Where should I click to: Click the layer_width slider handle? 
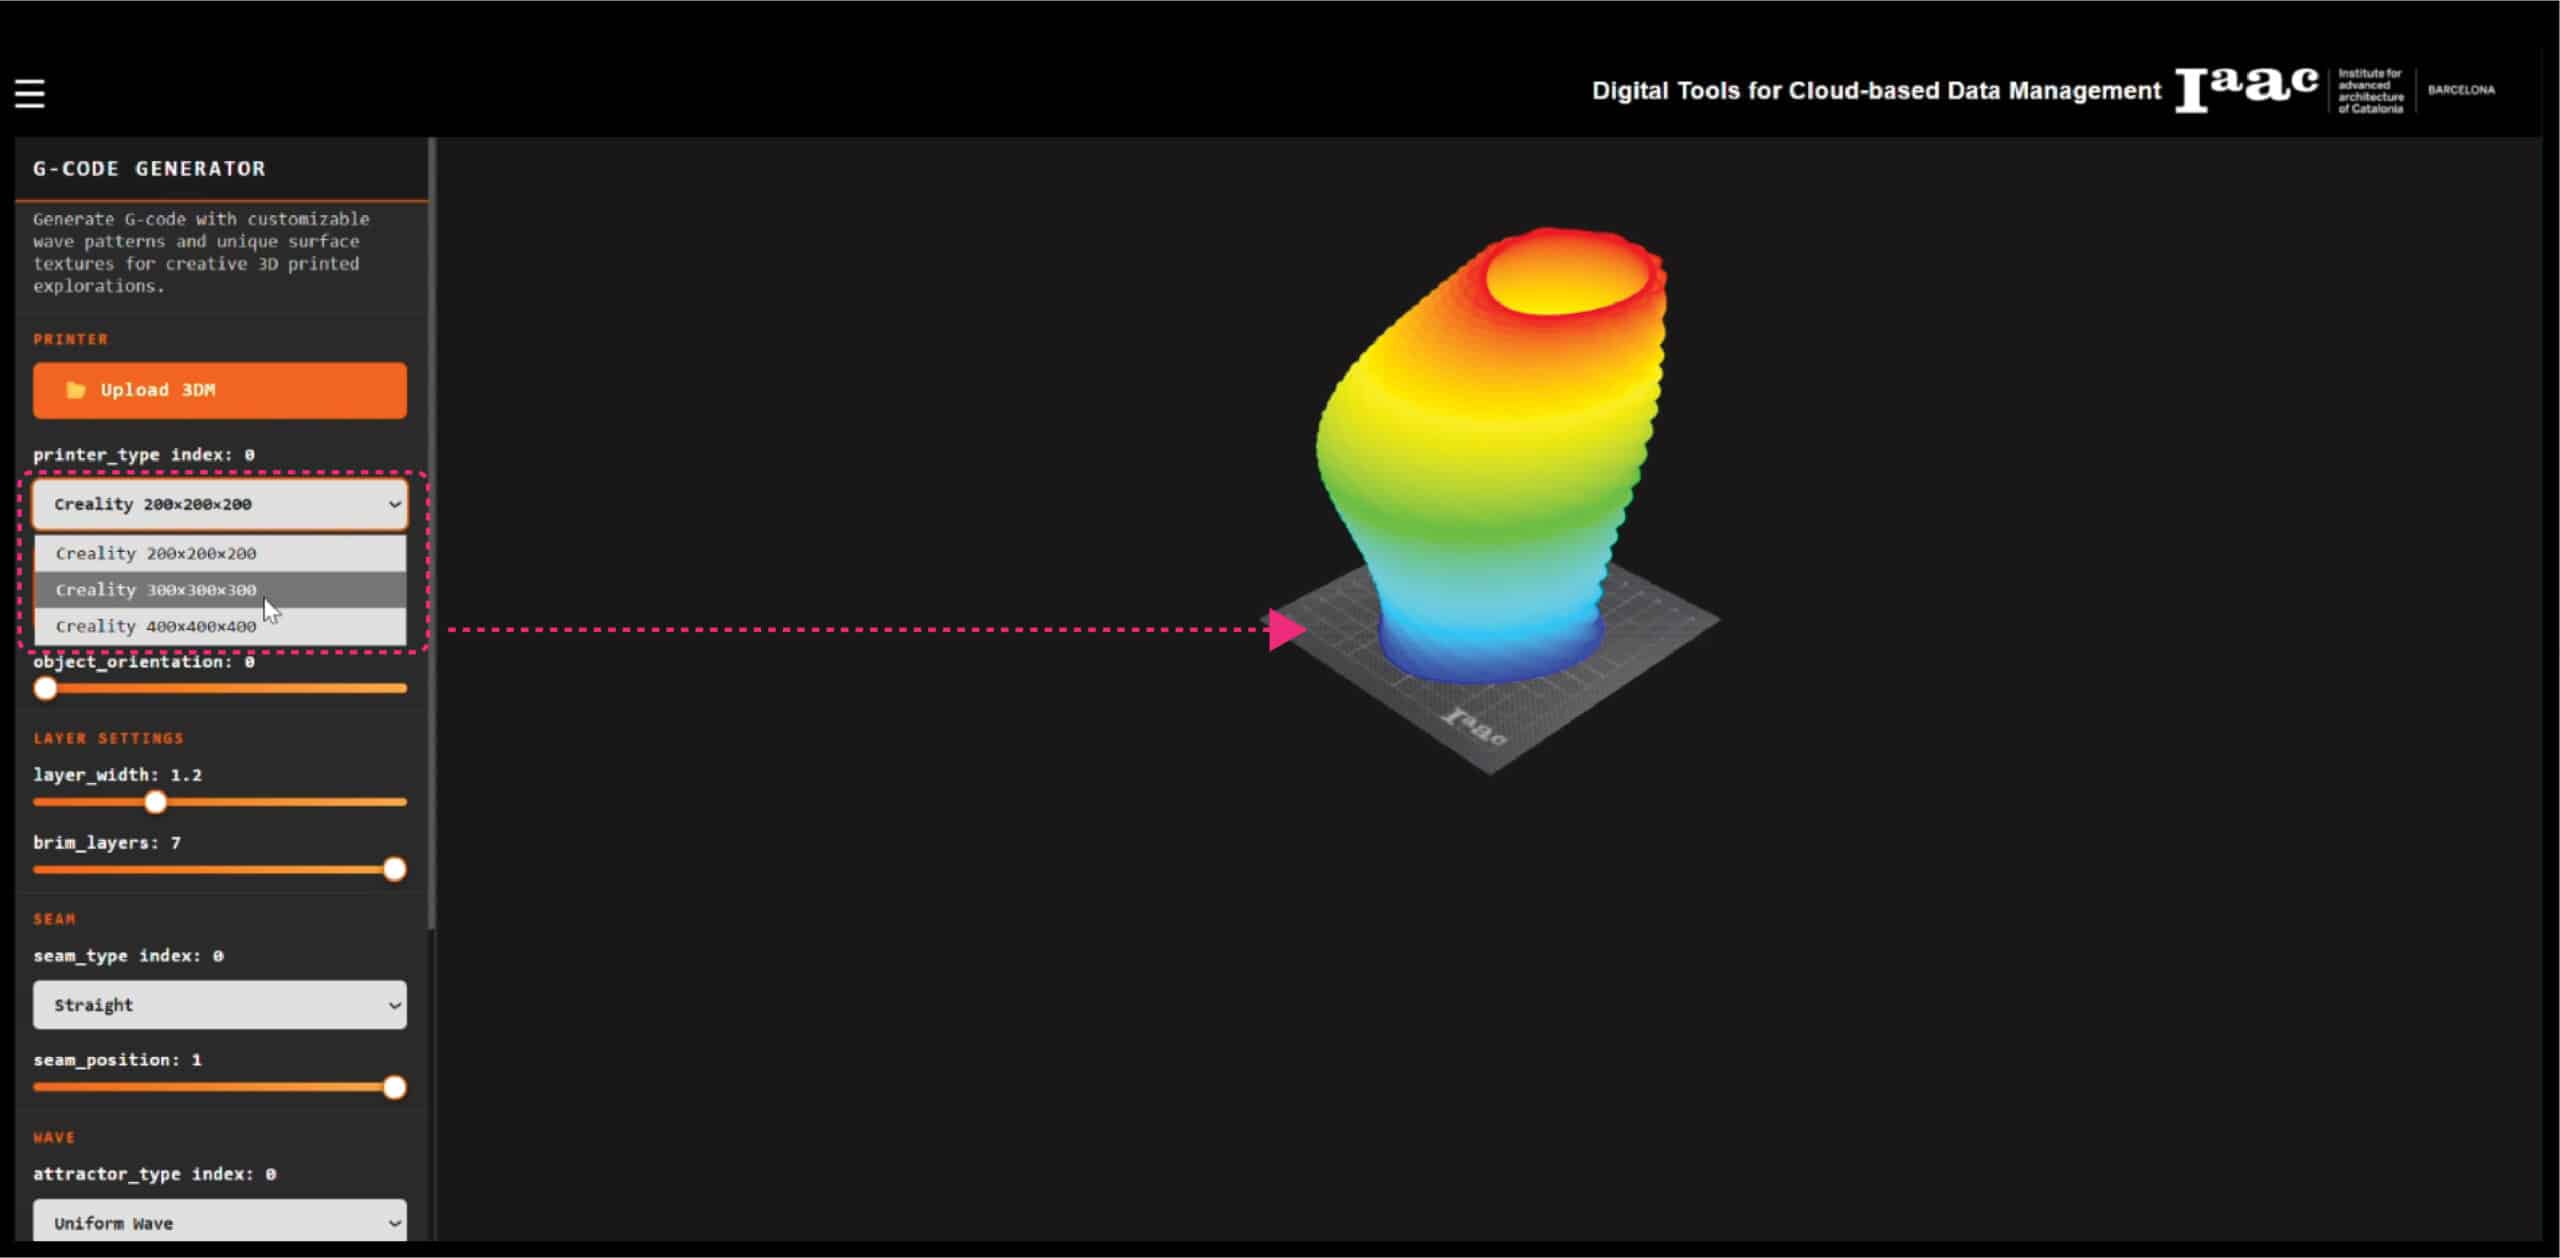coord(155,802)
